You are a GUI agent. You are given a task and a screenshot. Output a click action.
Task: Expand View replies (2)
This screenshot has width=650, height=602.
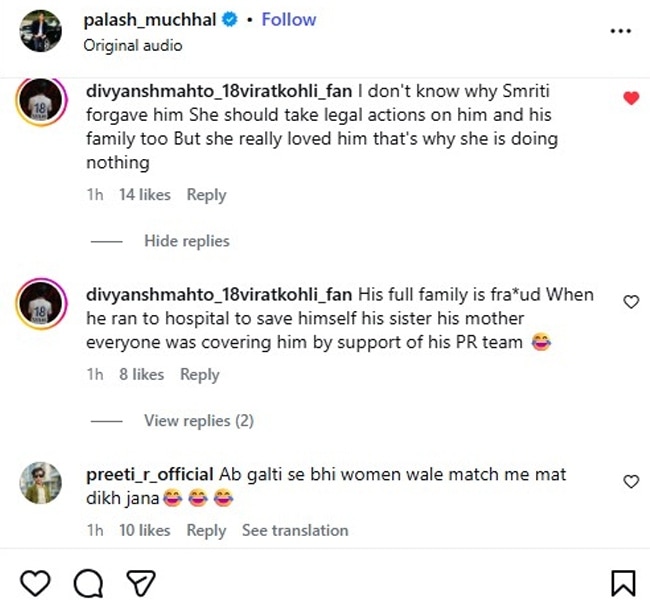coord(198,421)
